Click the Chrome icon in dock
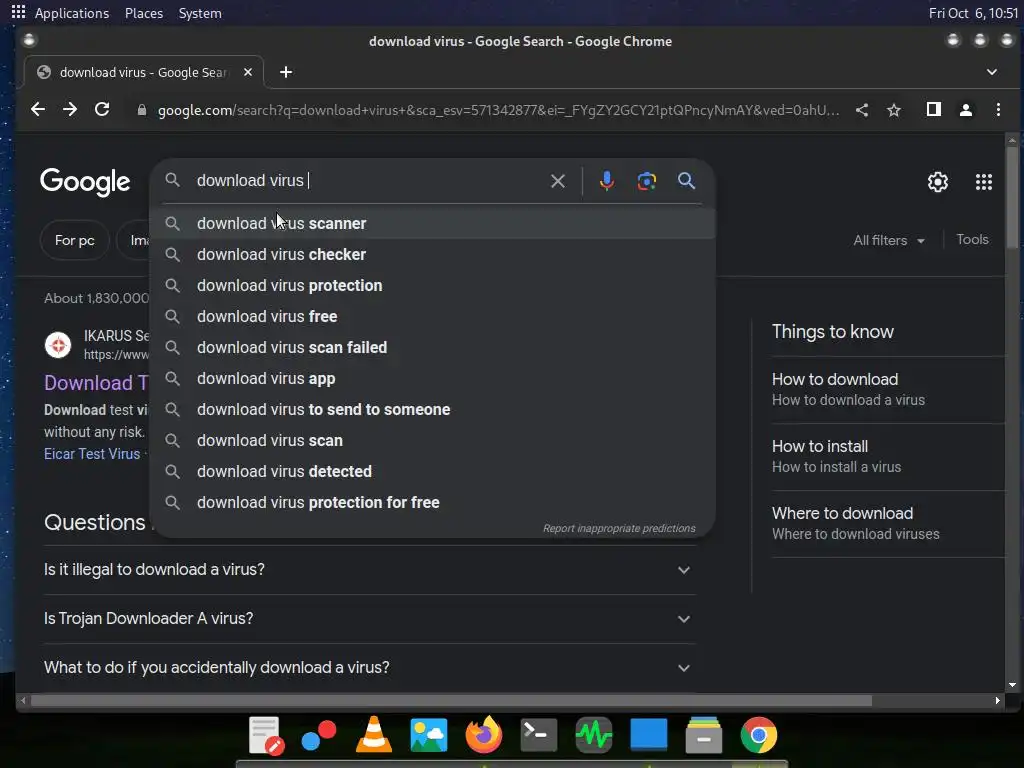1024x768 pixels. click(x=759, y=735)
